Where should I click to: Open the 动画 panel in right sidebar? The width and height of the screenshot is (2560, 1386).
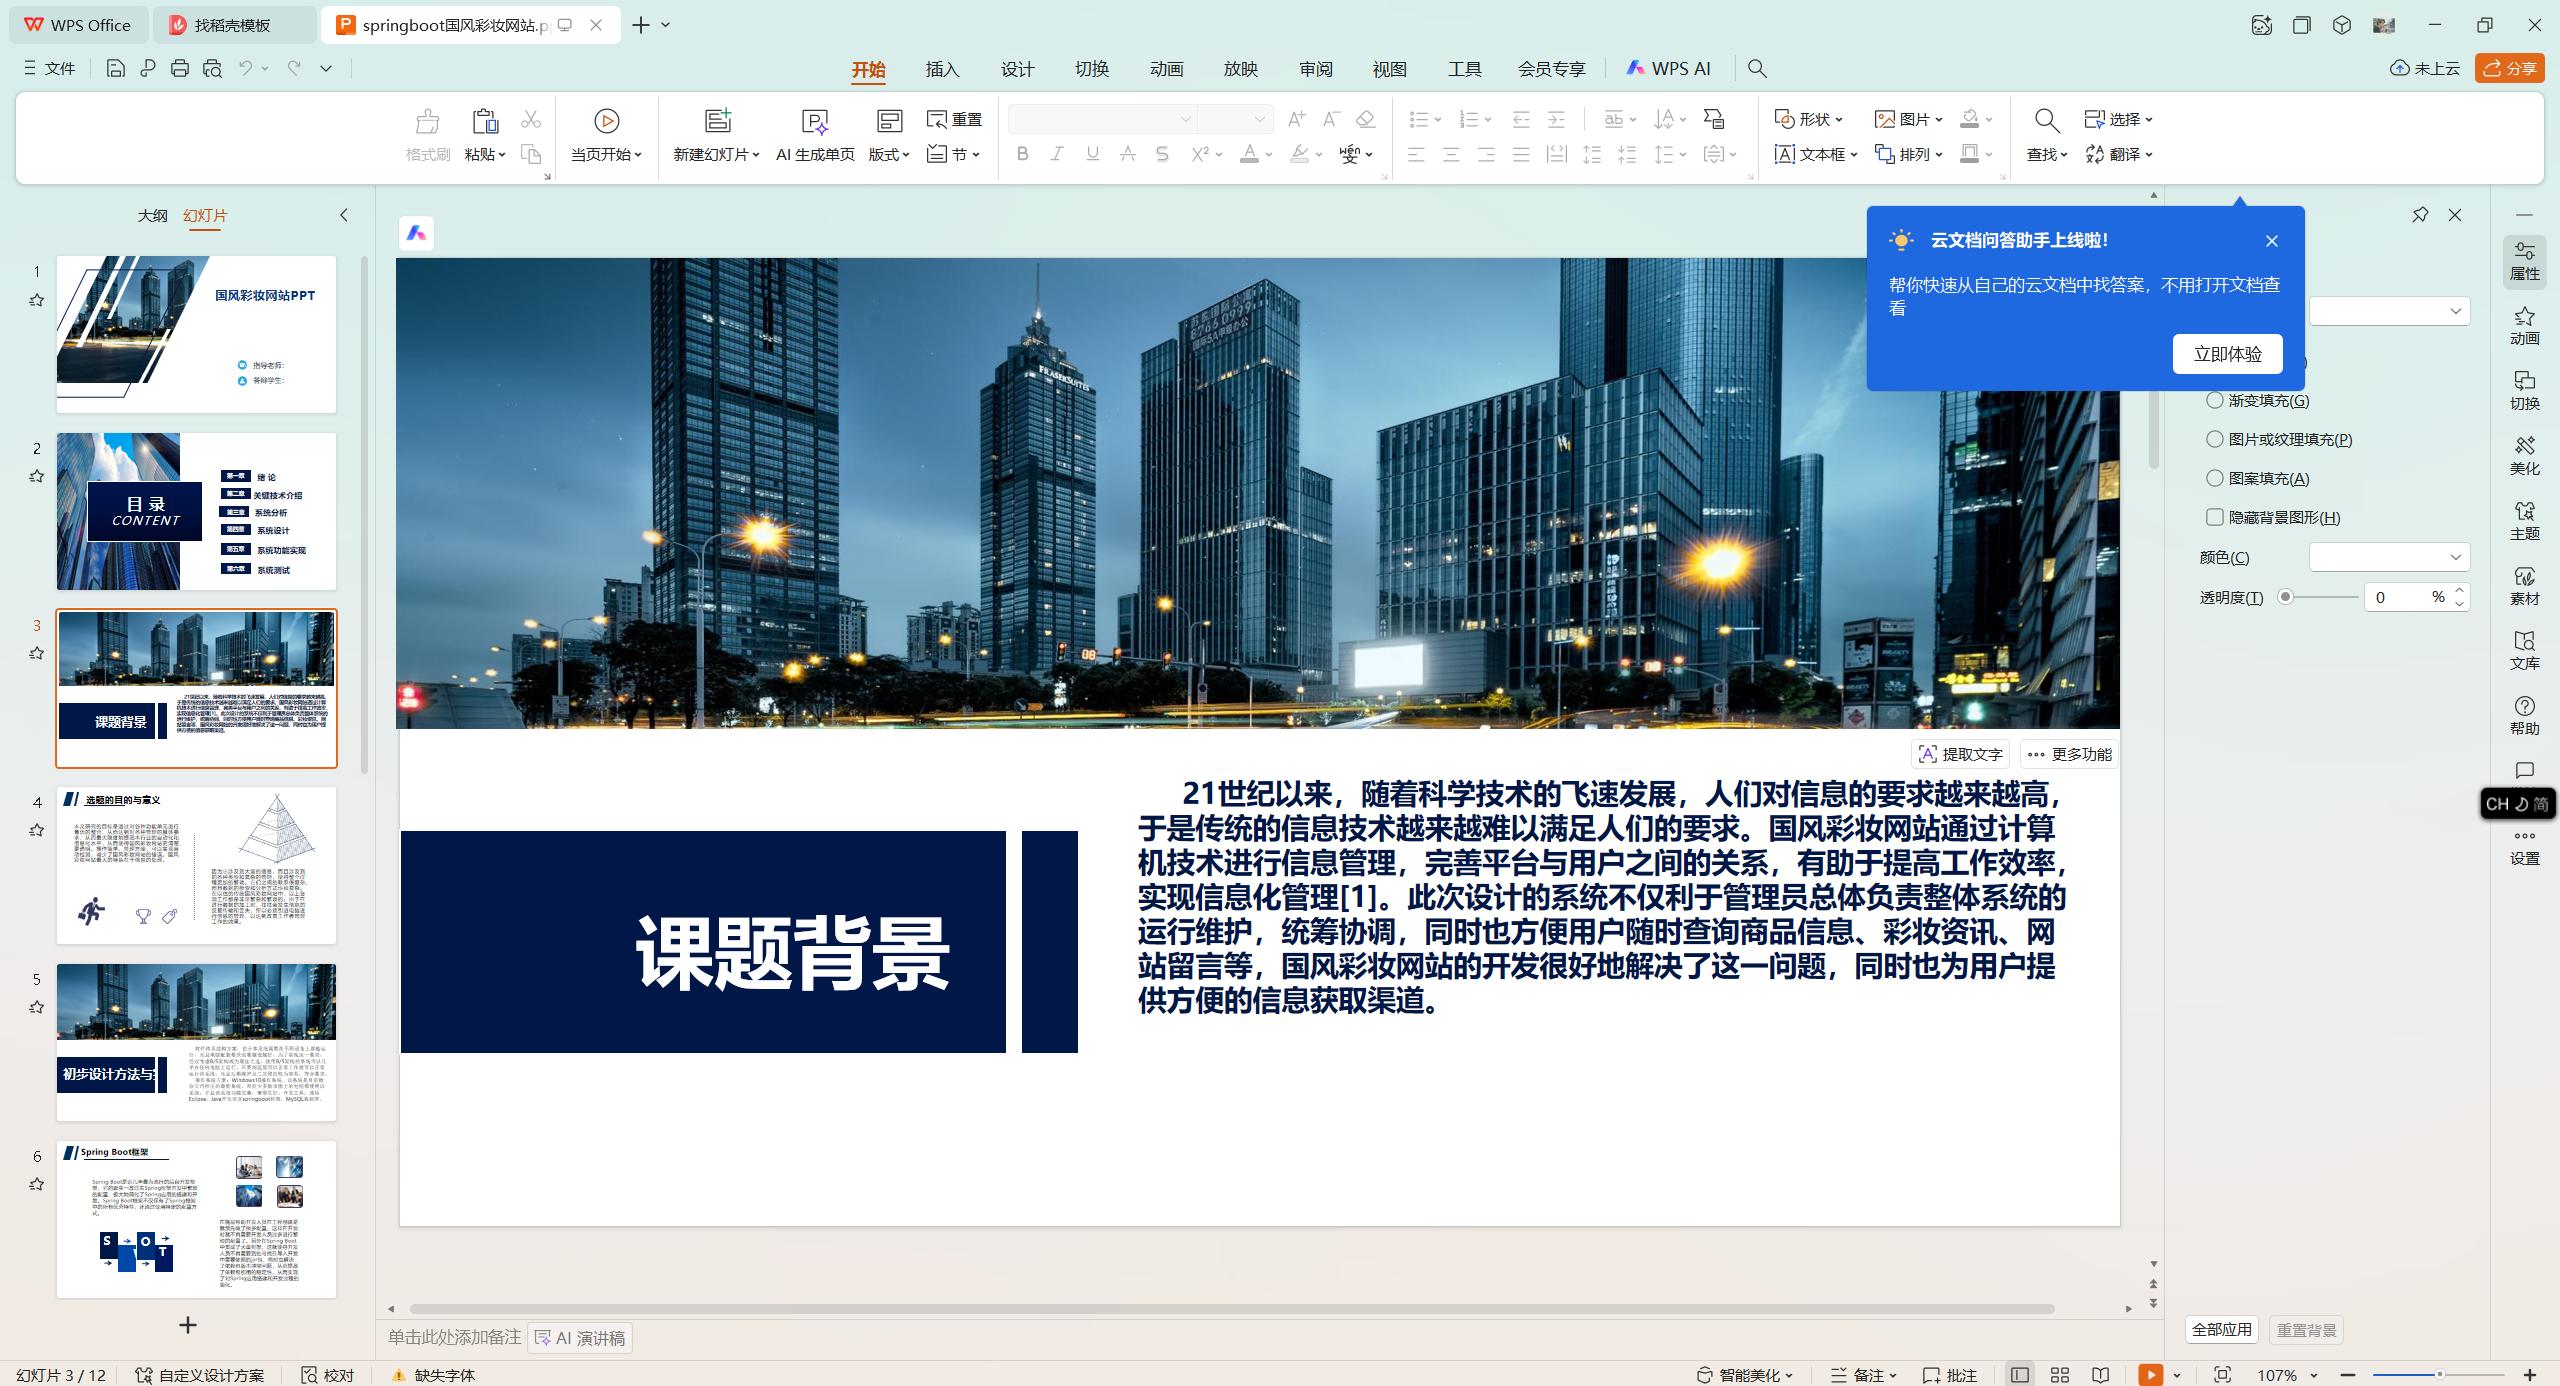click(2524, 330)
